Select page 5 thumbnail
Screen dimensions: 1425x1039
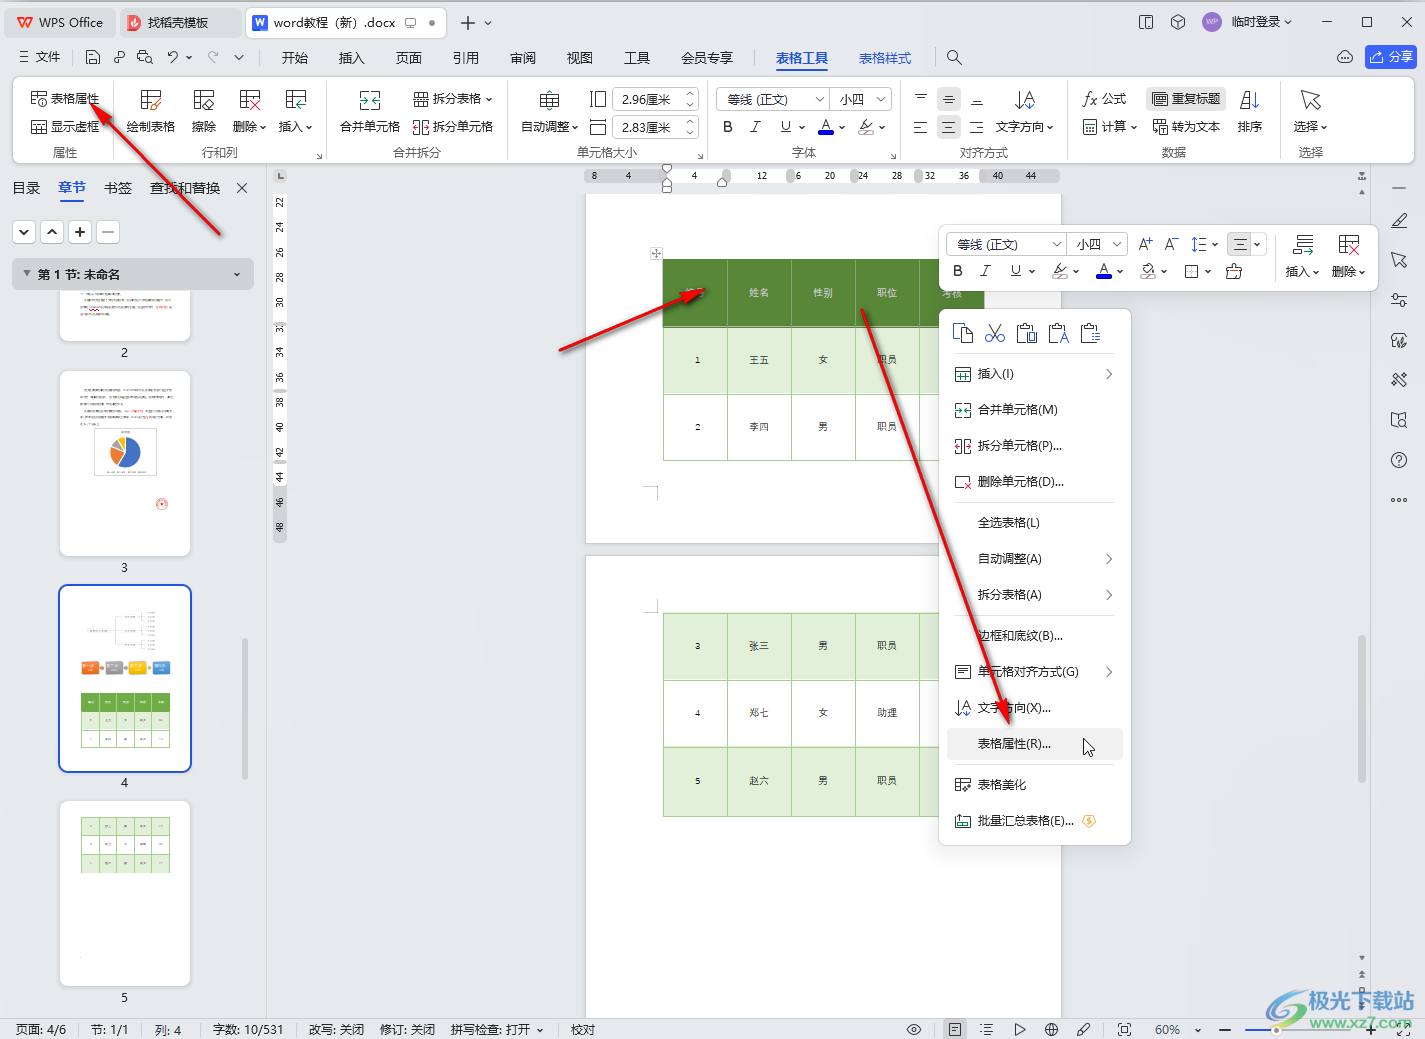click(125, 893)
